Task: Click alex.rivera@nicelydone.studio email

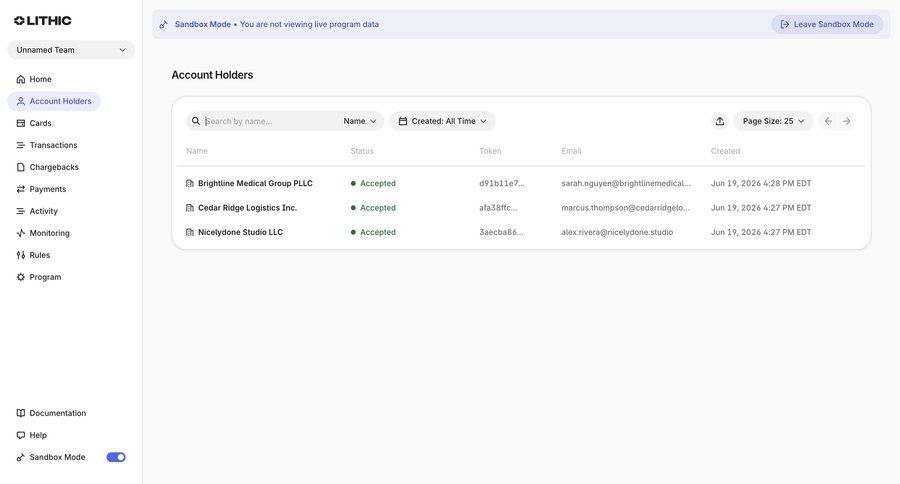Action: 617,232
